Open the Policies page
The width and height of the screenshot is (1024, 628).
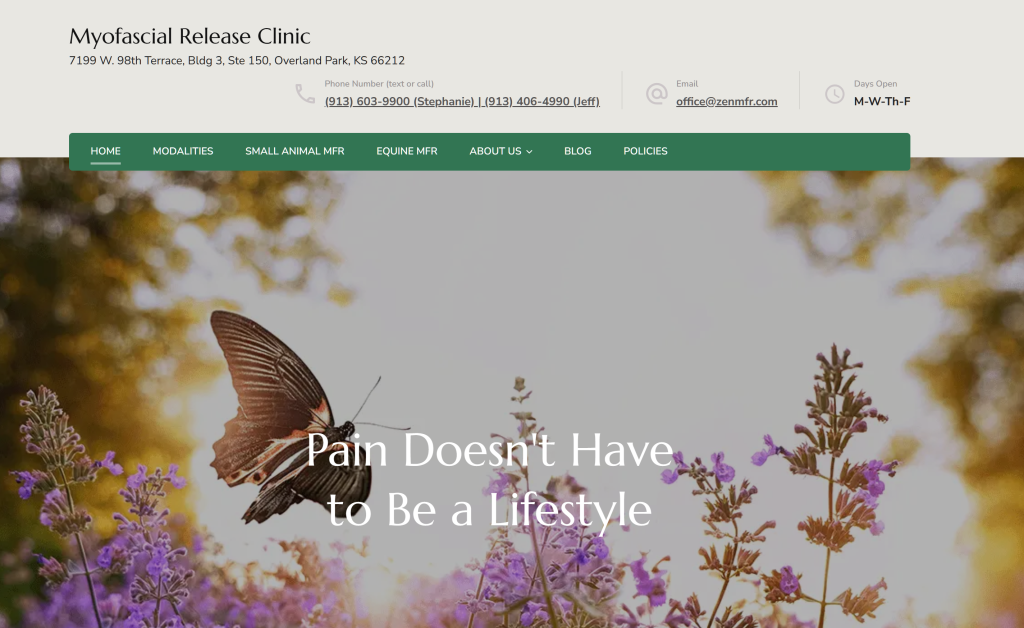645,151
